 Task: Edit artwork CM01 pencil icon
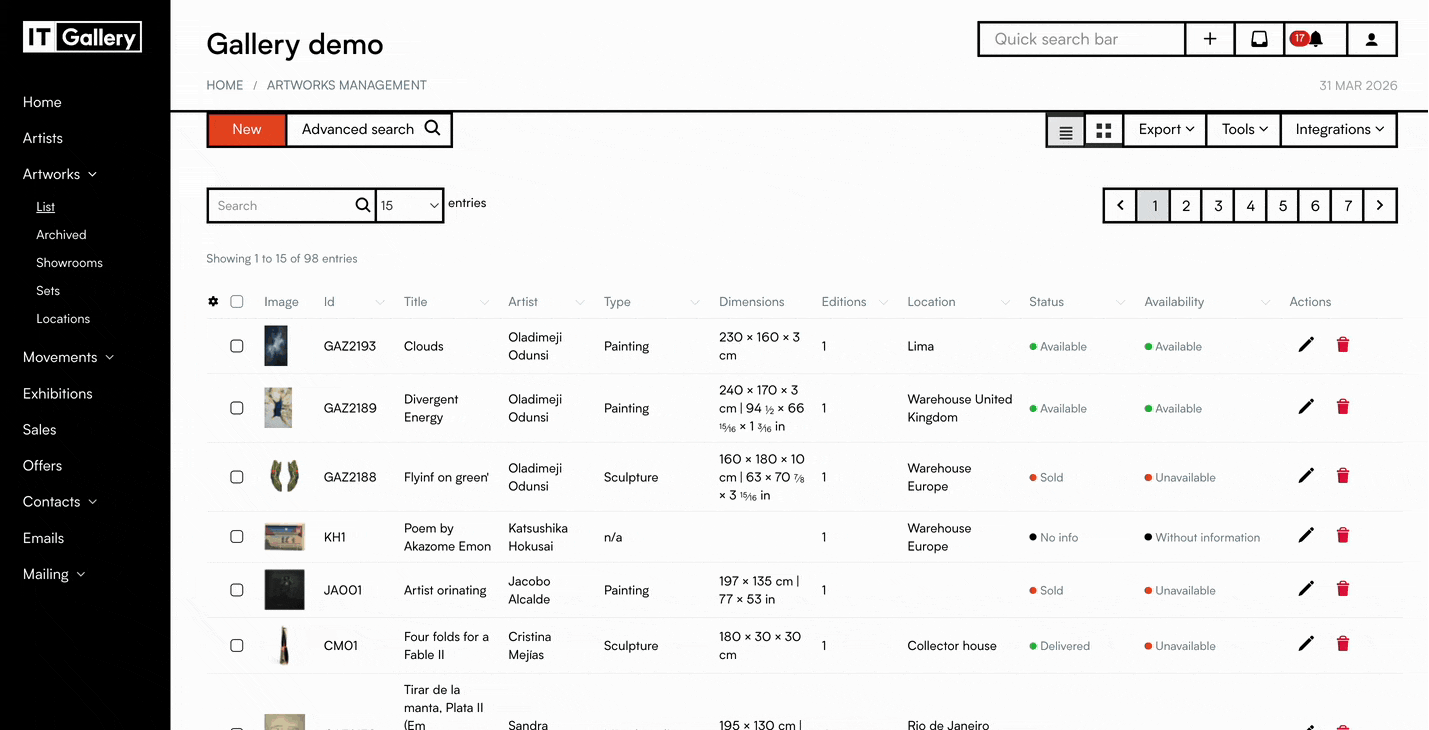1306,644
